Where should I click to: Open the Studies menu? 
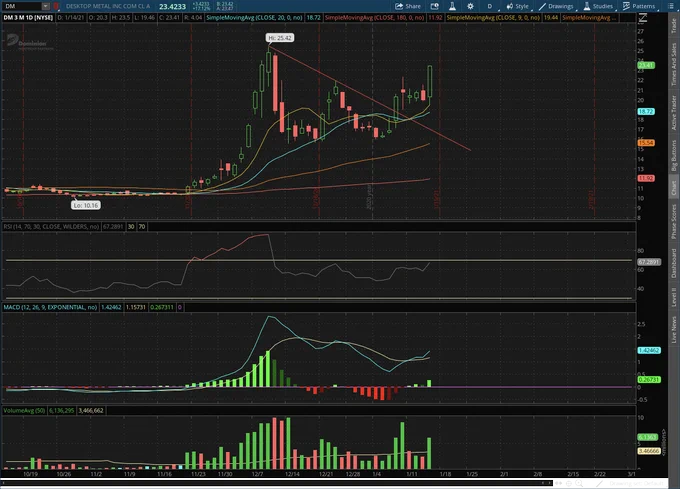(x=598, y=6)
